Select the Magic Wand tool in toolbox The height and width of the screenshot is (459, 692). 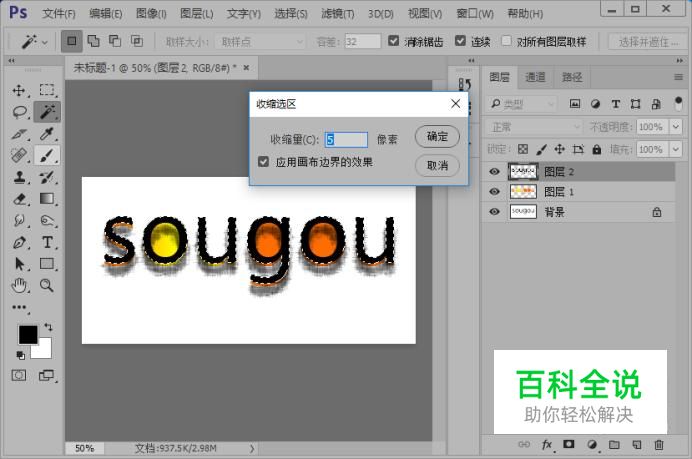47,112
